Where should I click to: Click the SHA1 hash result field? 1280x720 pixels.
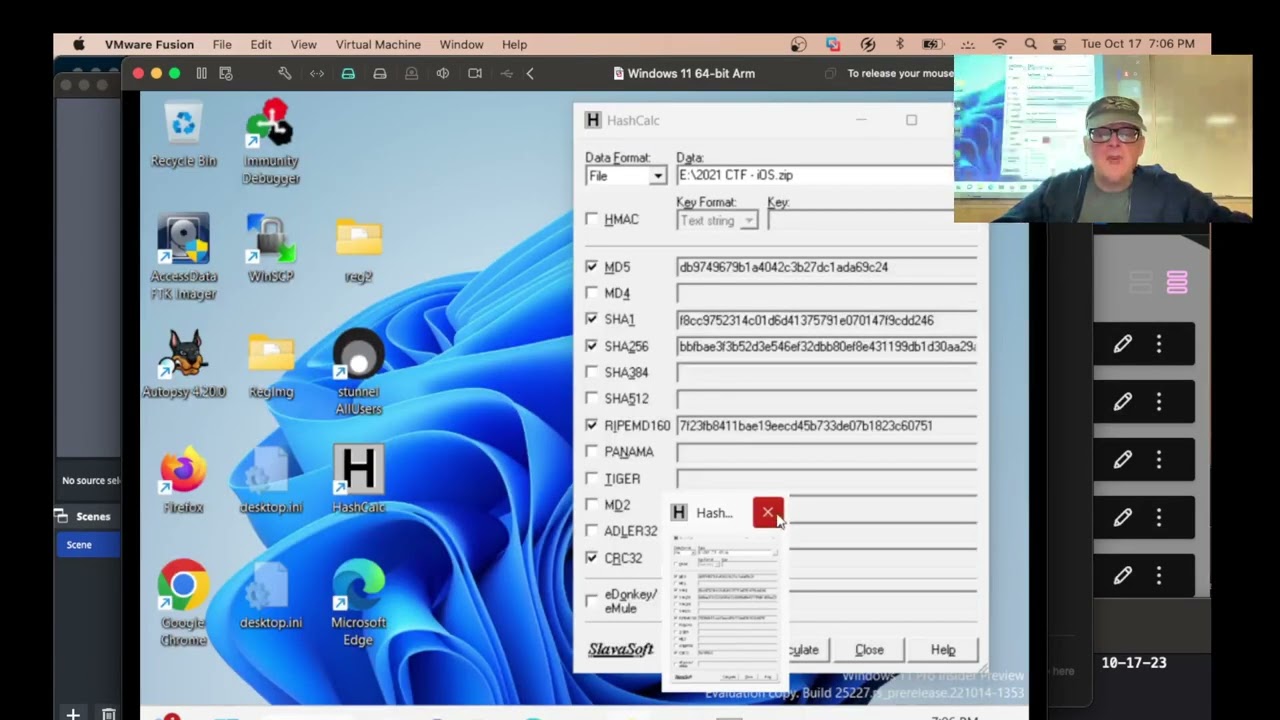tap(827, 320)
